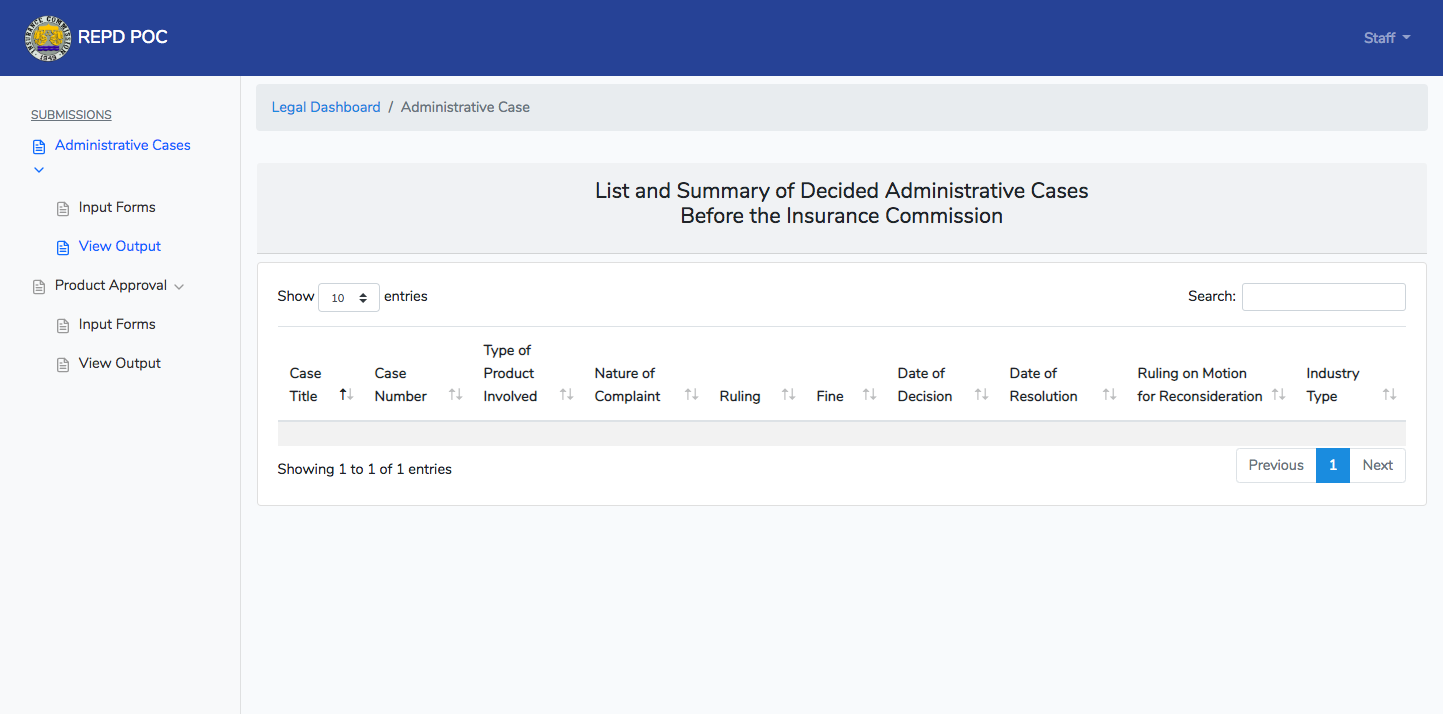
Task: Click the Administrative Cases document icon
Action: click(39, 147)
